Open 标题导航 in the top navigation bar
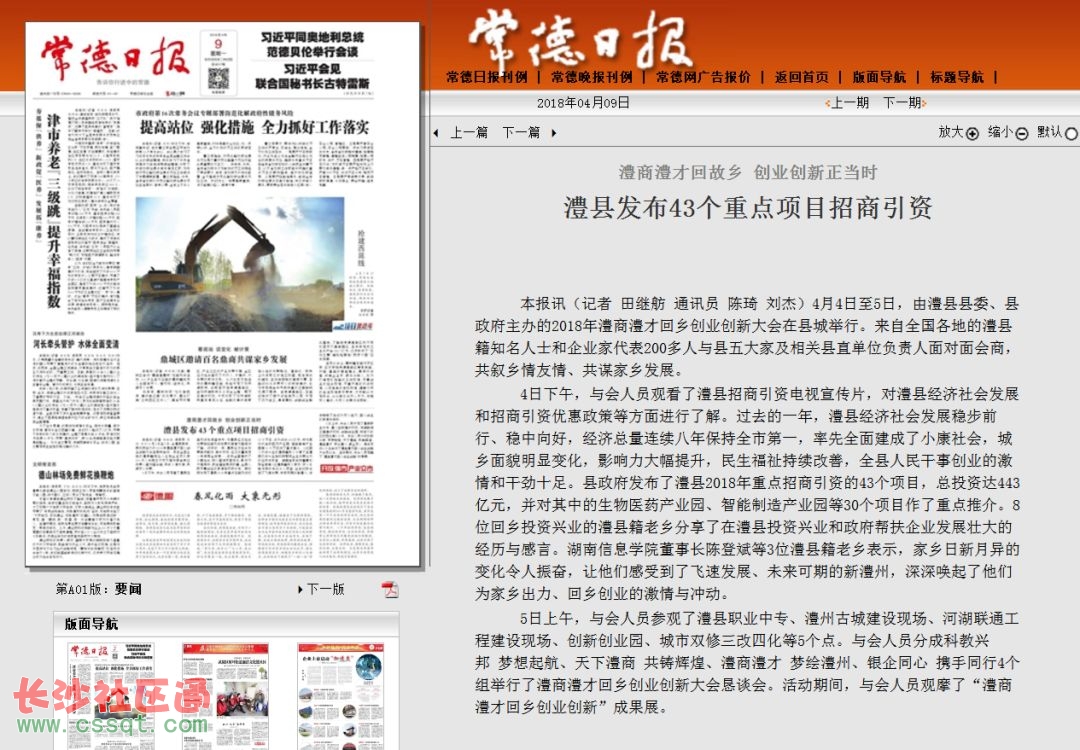The width and height of the screenshot is (1080, 750). tap(957, 77)
